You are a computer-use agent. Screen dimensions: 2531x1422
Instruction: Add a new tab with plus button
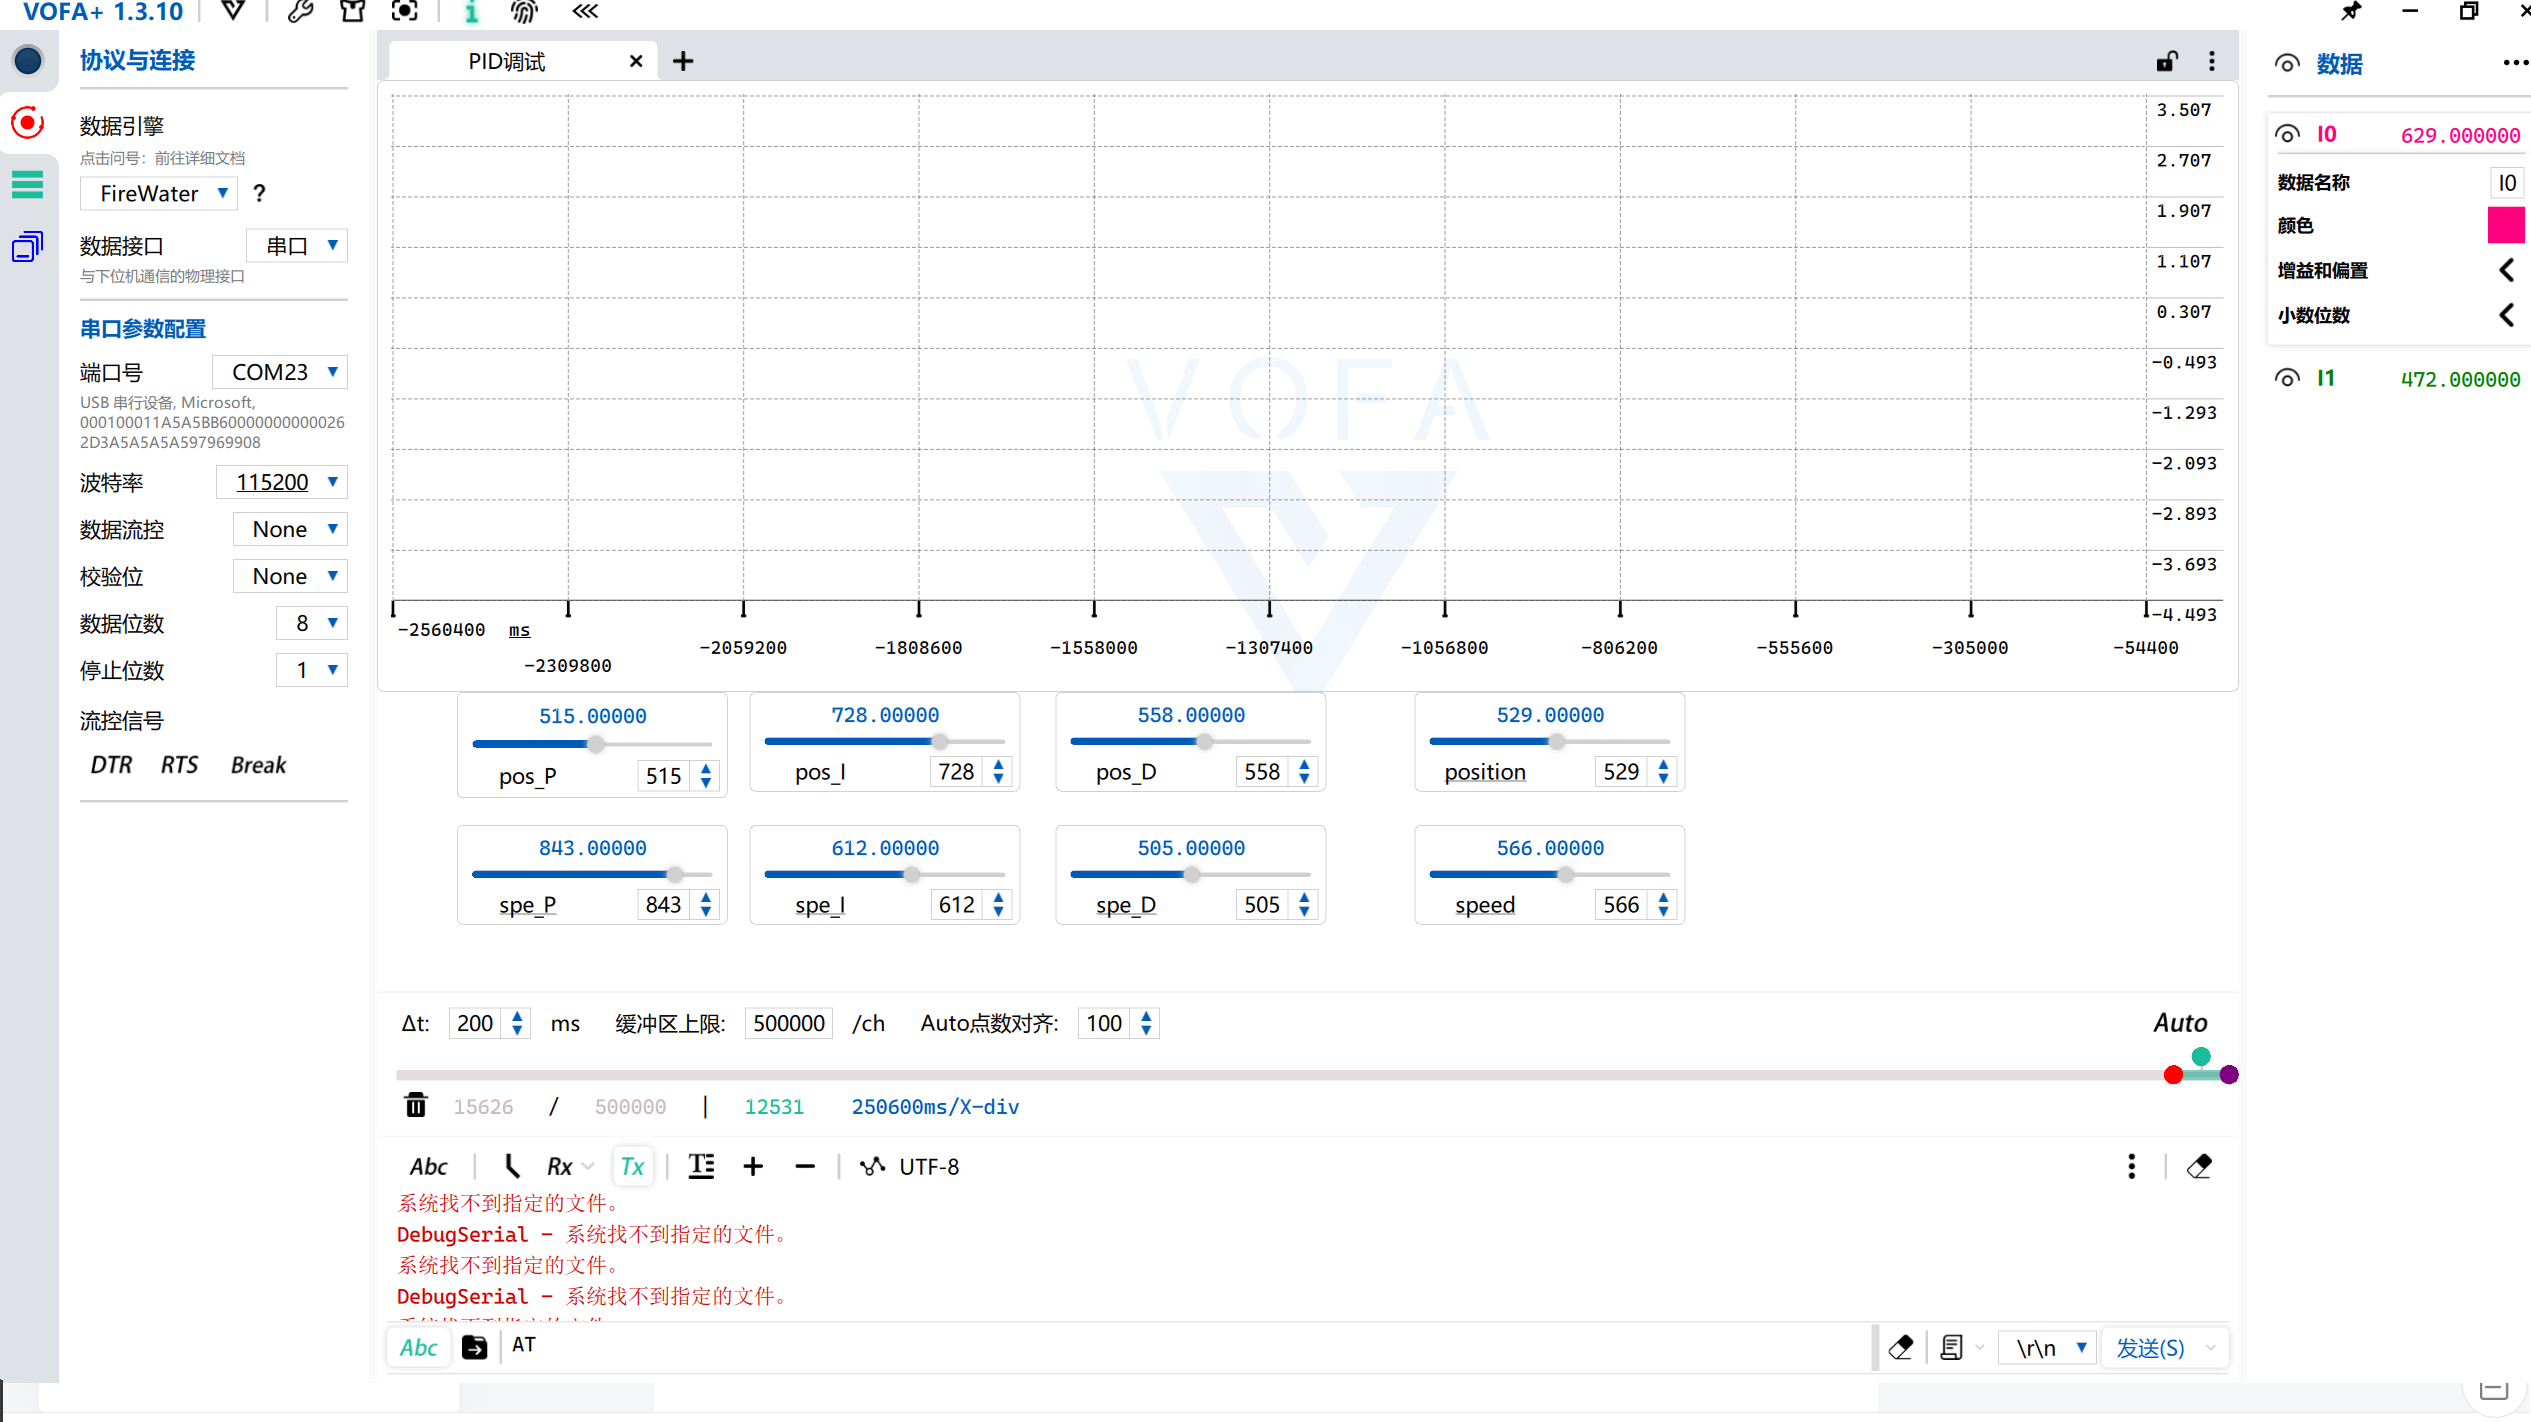pyautogui.click(x=683, y=62)
